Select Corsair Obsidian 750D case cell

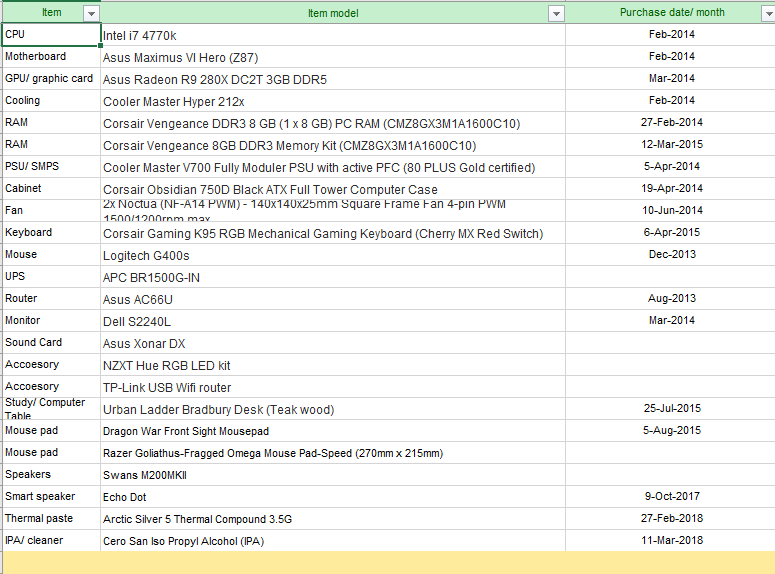(x=333, y=188)
